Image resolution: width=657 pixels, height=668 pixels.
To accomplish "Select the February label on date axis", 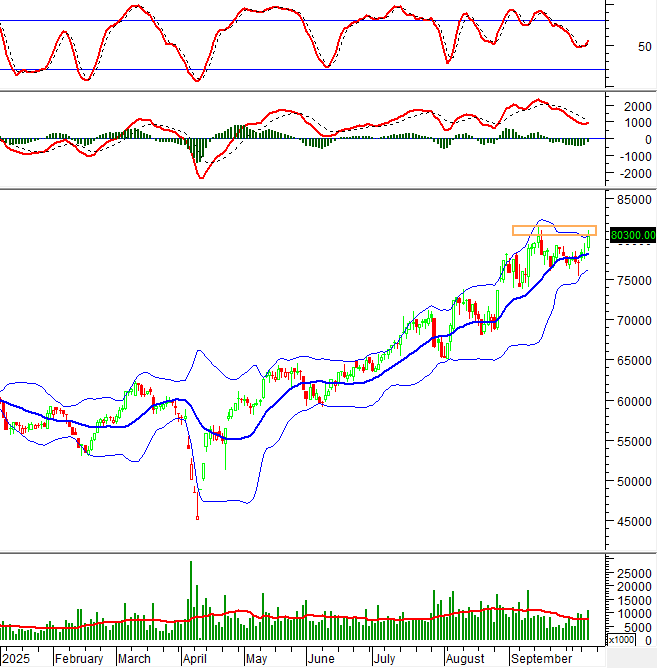I will (79, 659).
